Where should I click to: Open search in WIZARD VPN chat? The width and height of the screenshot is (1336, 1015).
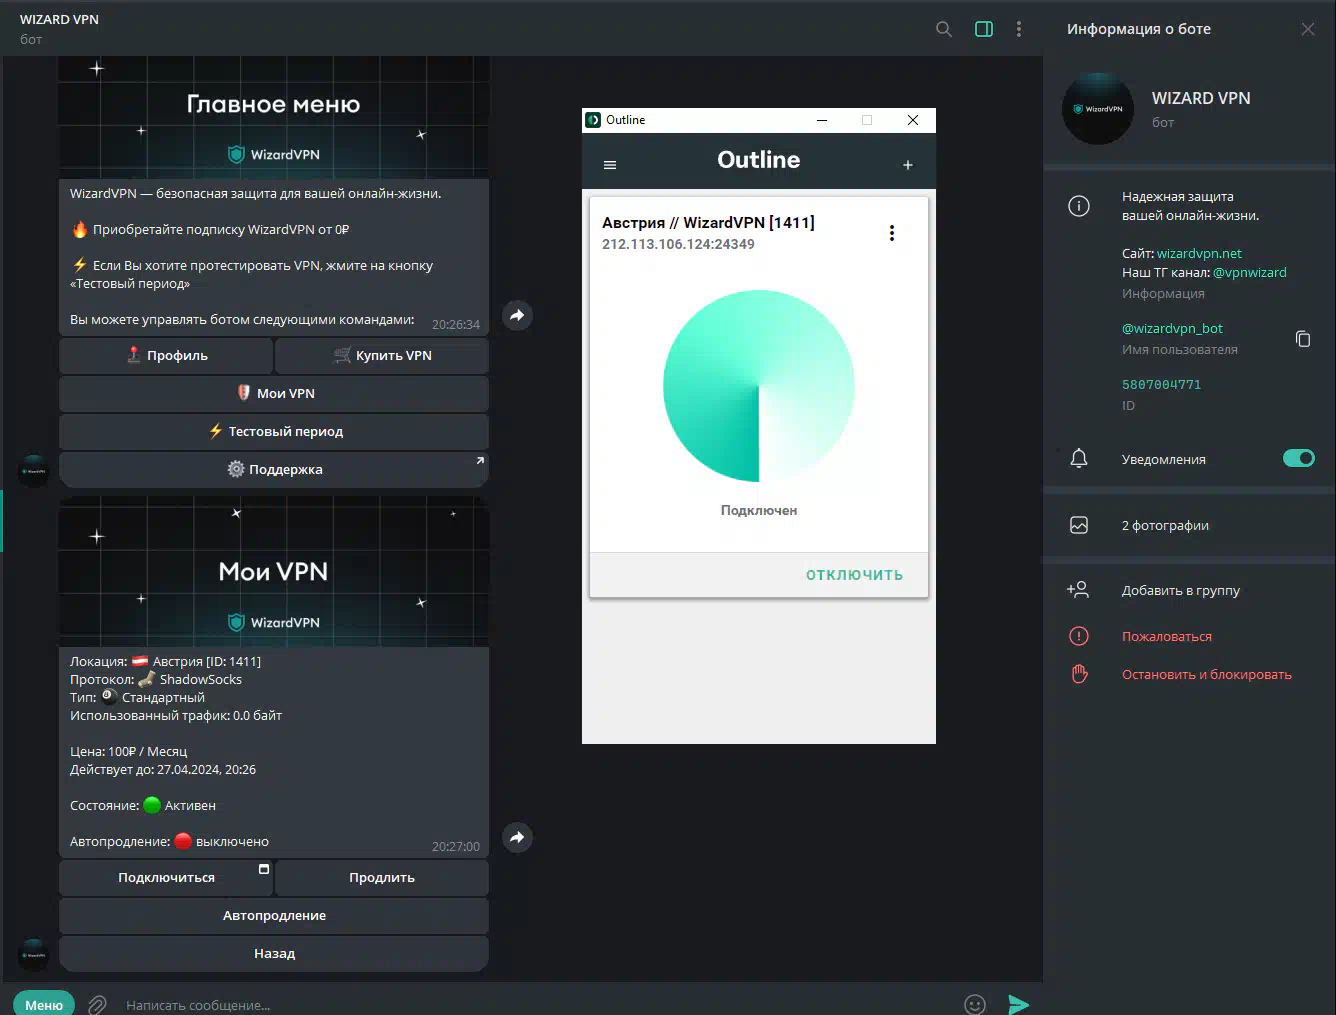(943, 29)
